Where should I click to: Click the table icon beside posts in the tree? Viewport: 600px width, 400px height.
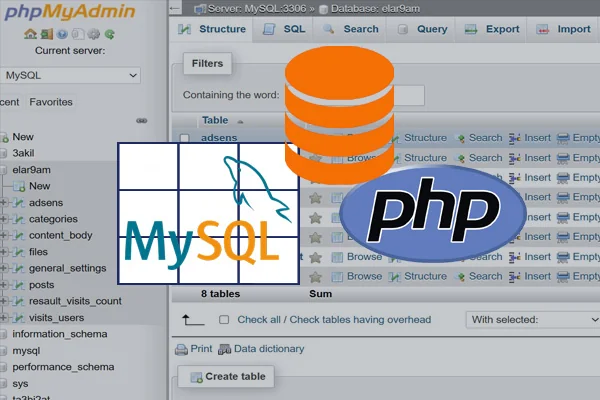pyautogui.click(x=18, y=285)
